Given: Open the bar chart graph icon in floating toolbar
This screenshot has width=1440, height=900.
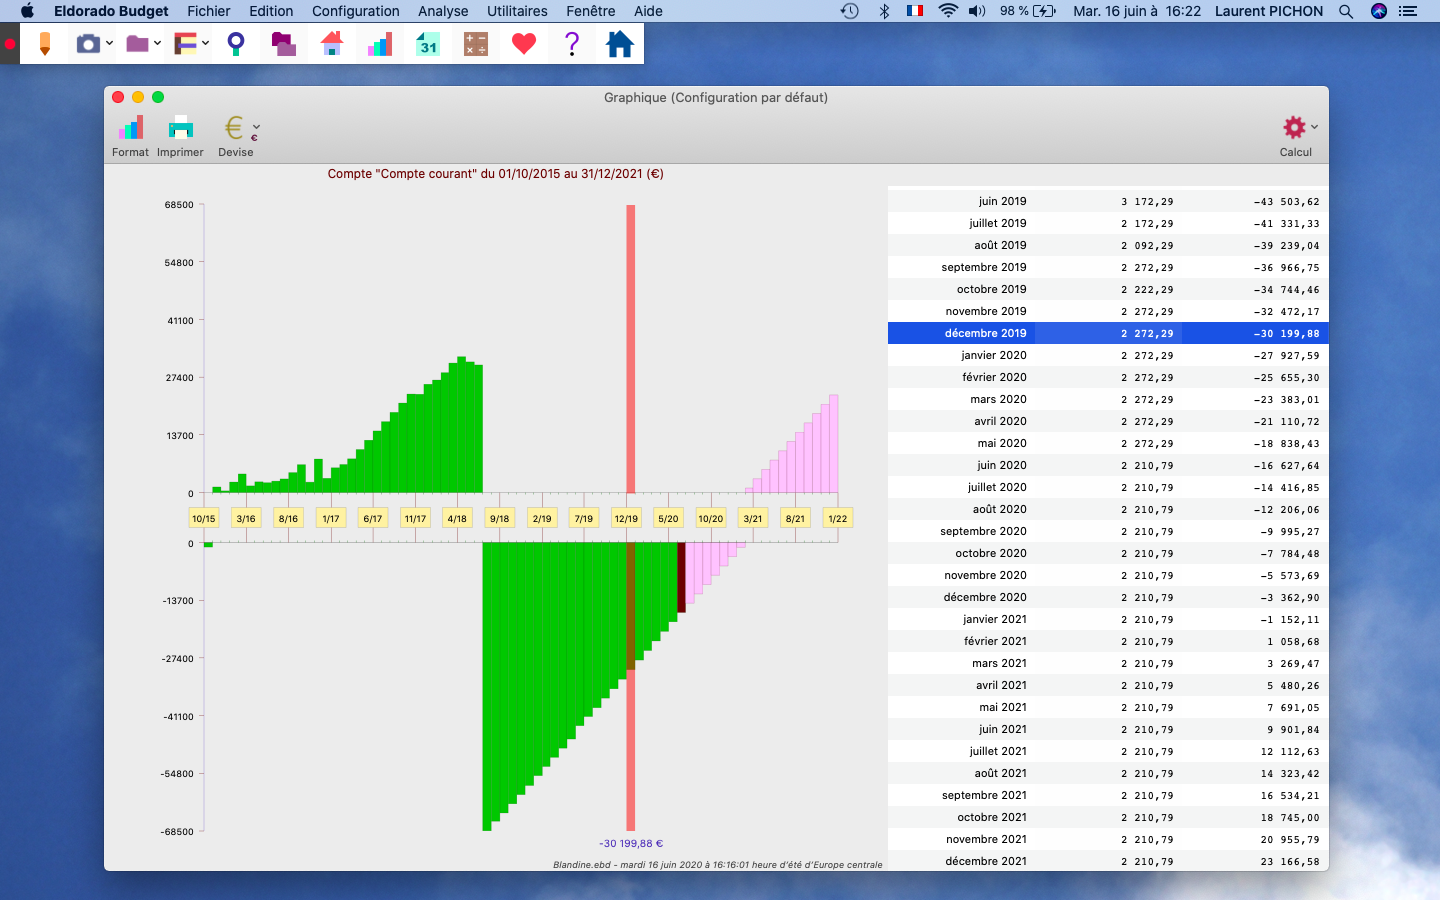Looking at the screenshot, I should coord(380,44).
